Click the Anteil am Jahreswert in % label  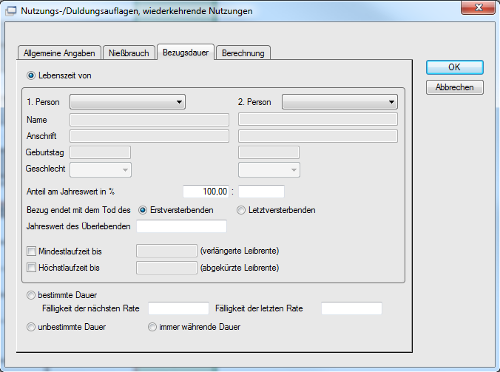pos(70,192)
